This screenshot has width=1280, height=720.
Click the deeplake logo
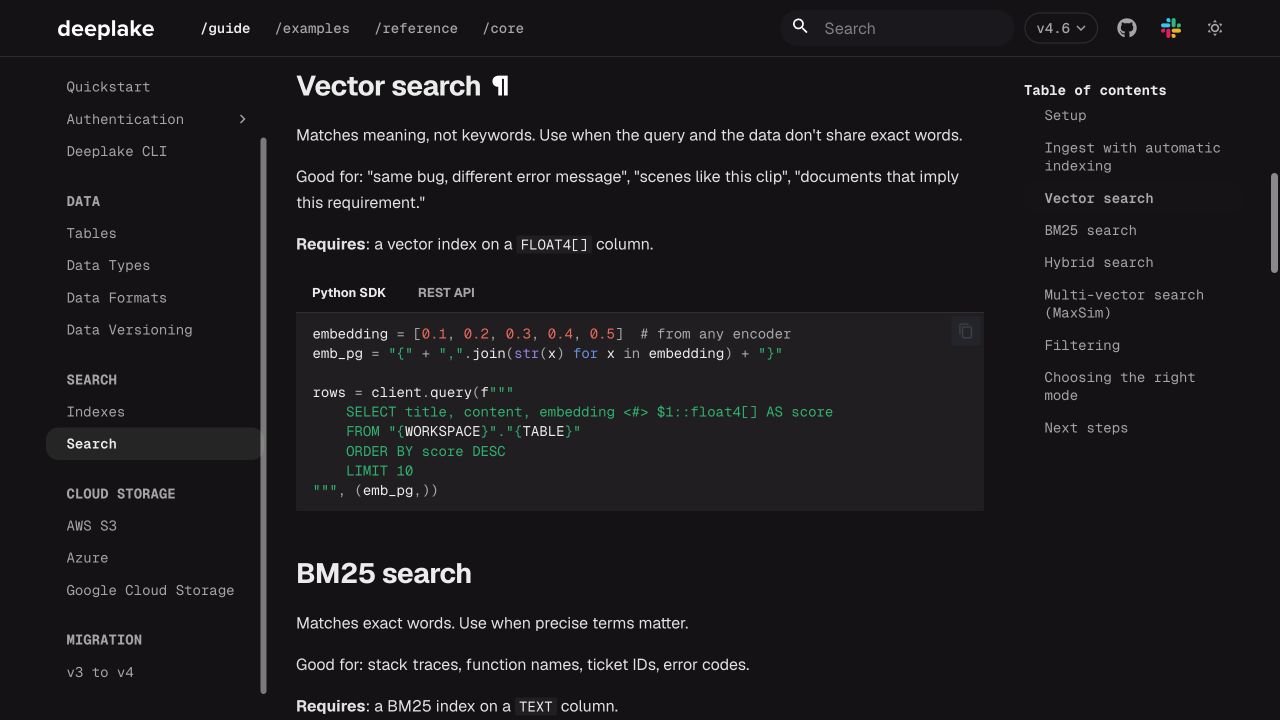pyautogui.click(x=106, y=28)
